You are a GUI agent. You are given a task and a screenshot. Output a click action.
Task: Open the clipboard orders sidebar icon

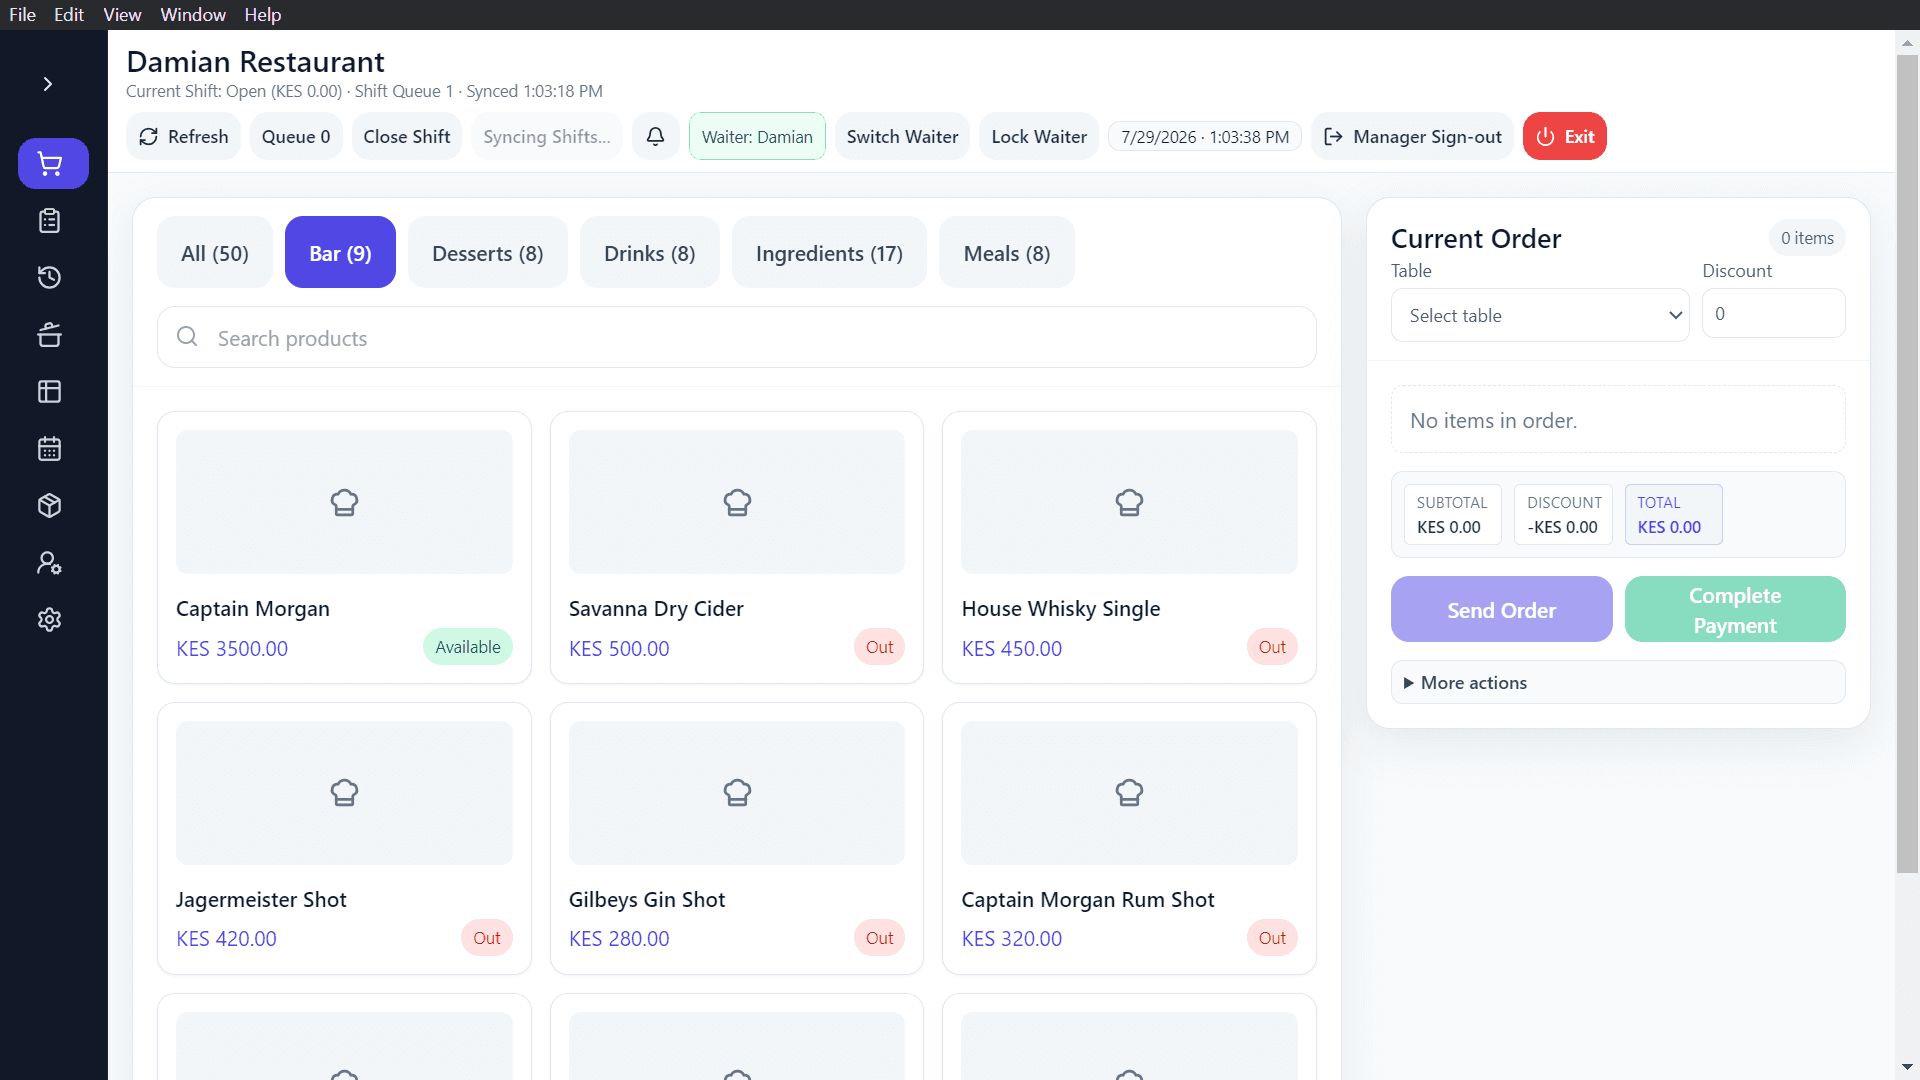(49, 221)
